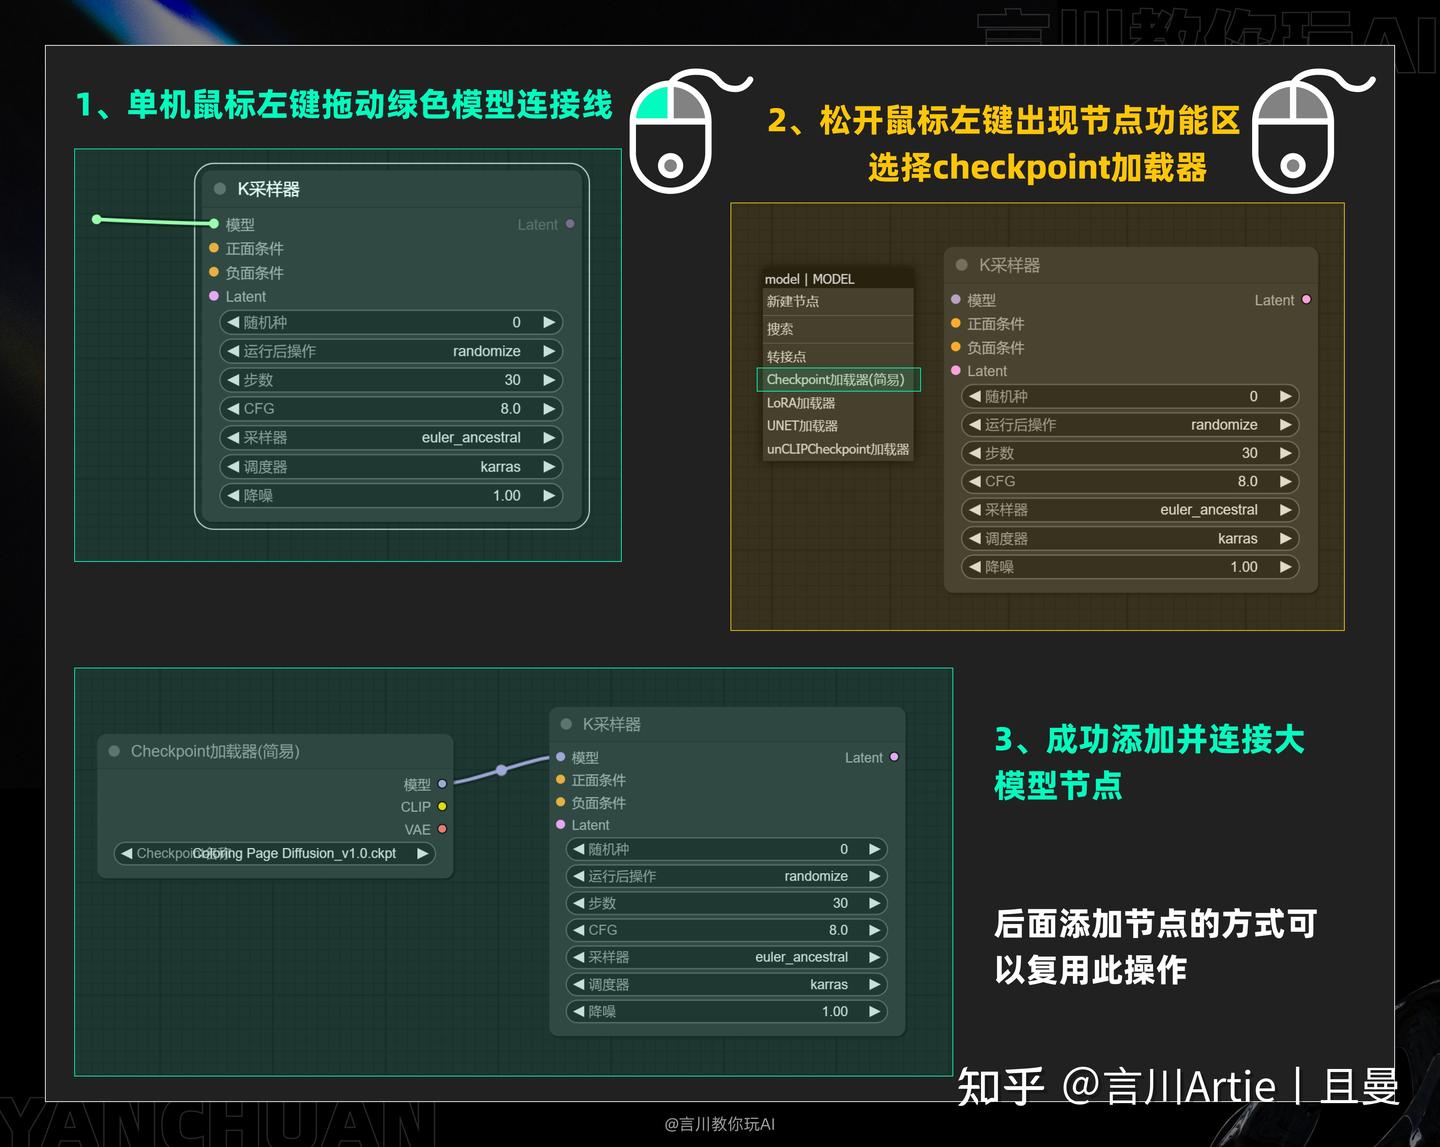The image size is (1440, 1147).
Task: Increase 降噪 with right arrow in step 1 node
Action: click(x=549, y=496)
